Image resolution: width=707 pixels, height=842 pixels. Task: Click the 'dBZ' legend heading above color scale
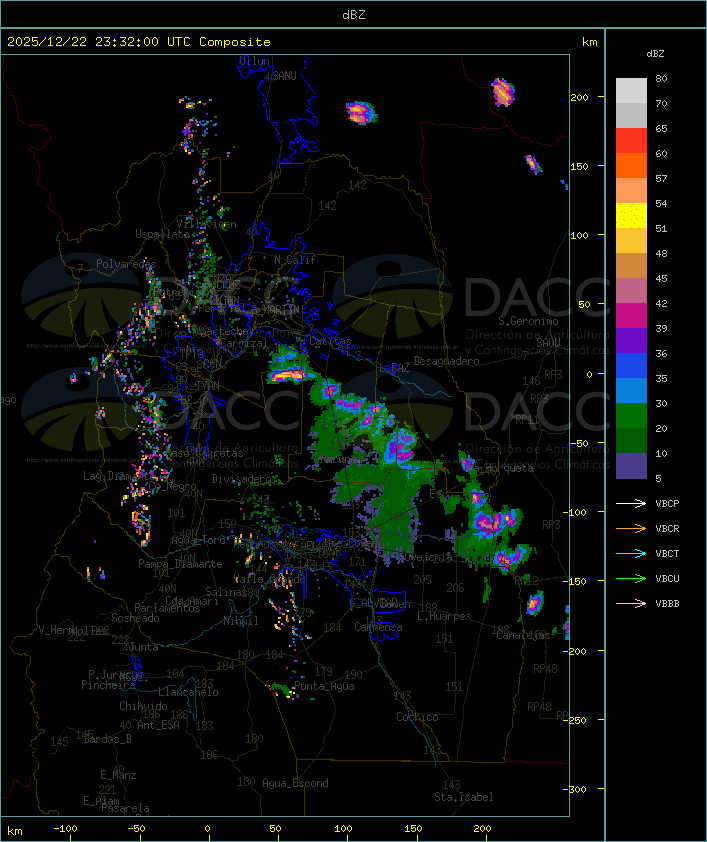(655, 54)
